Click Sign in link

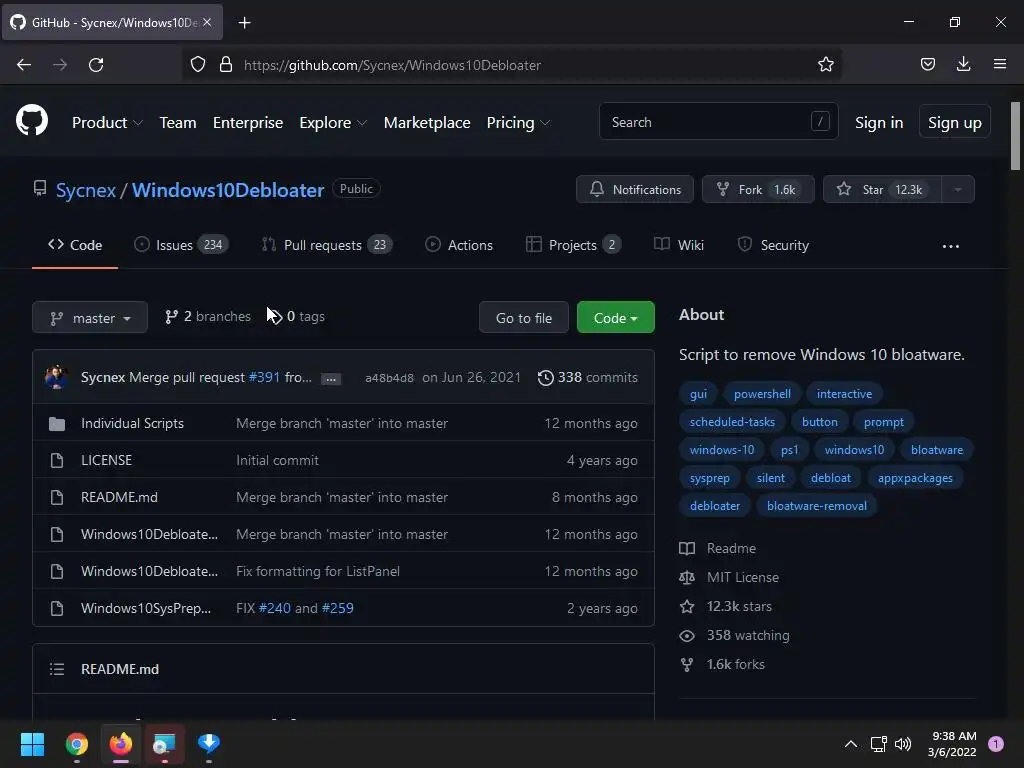tap(879, 123)
